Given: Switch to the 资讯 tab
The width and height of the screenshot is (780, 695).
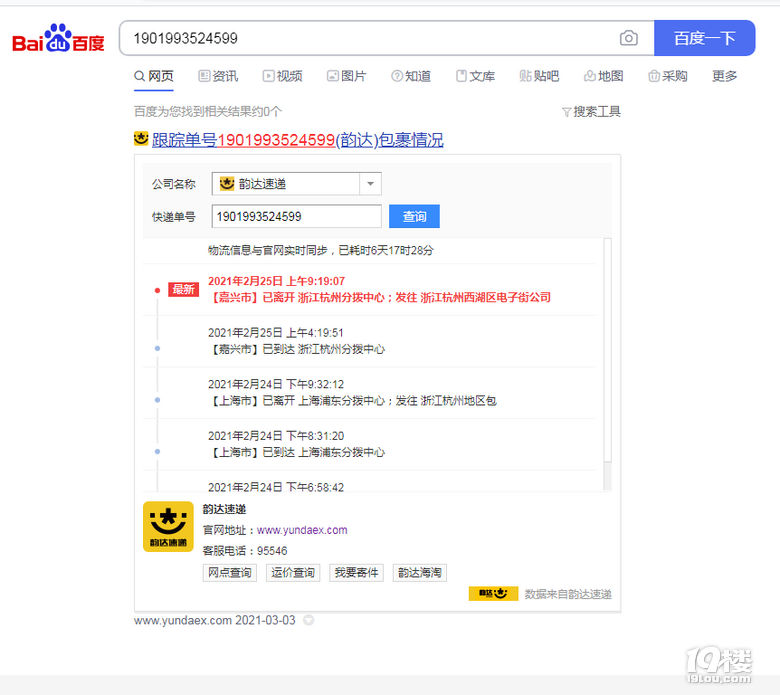Looking at the screenshot, I should coord(218,76).
